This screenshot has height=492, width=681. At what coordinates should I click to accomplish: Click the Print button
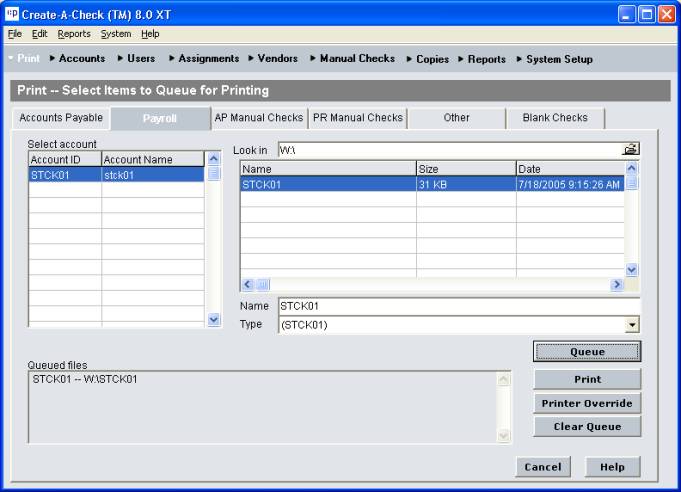click(587, 379)
